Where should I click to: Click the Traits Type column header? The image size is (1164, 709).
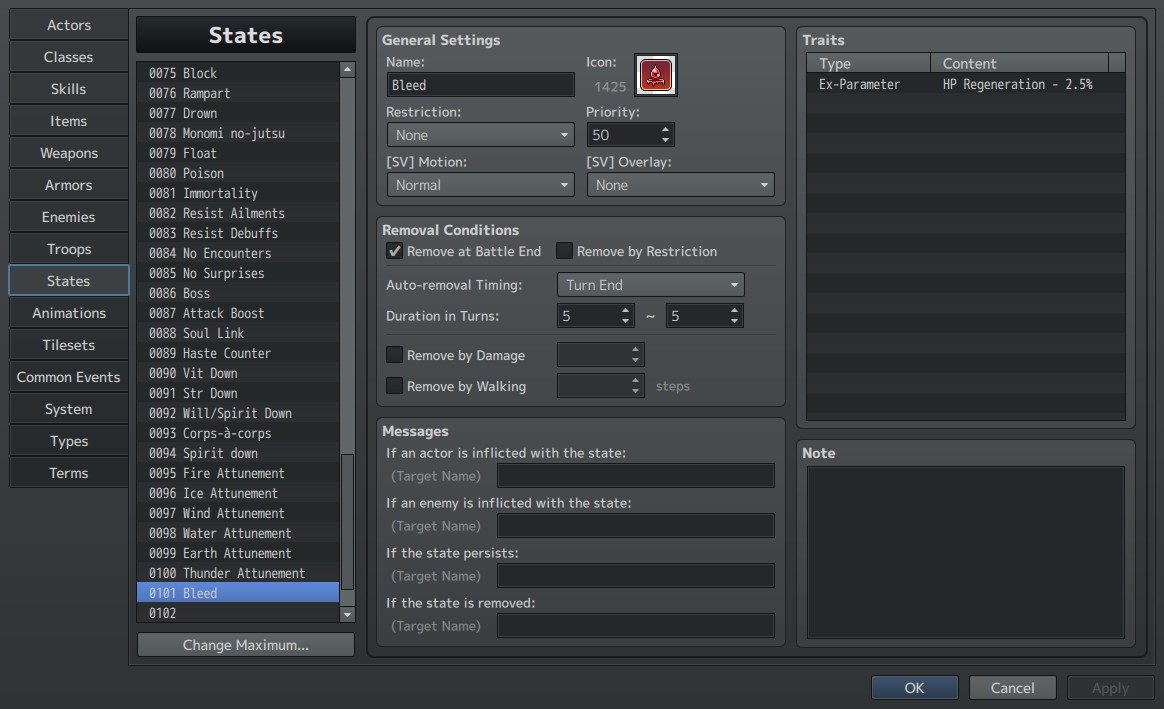[869, 63]
